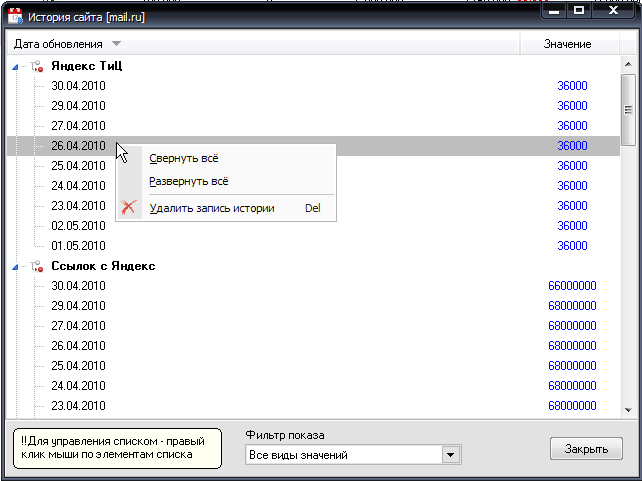The height and width of the screenshot is (481, 642).
Task: Click the calendar icon in the title bar
Action: point(14,17)
